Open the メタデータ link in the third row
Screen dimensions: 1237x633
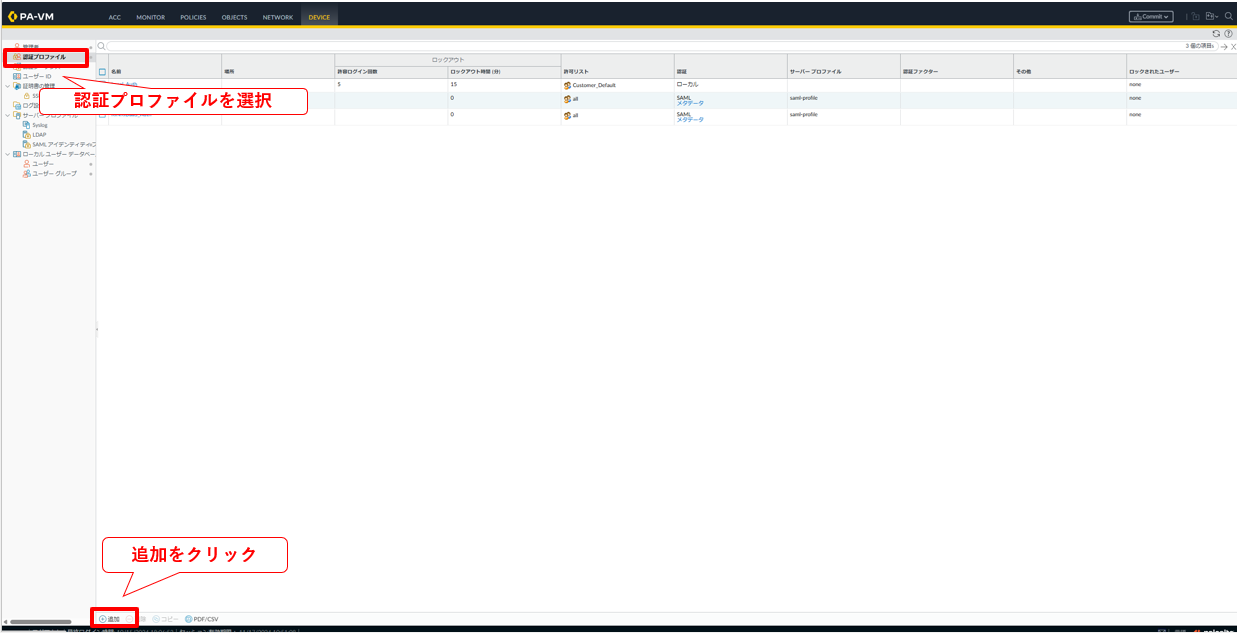[690, 119]
